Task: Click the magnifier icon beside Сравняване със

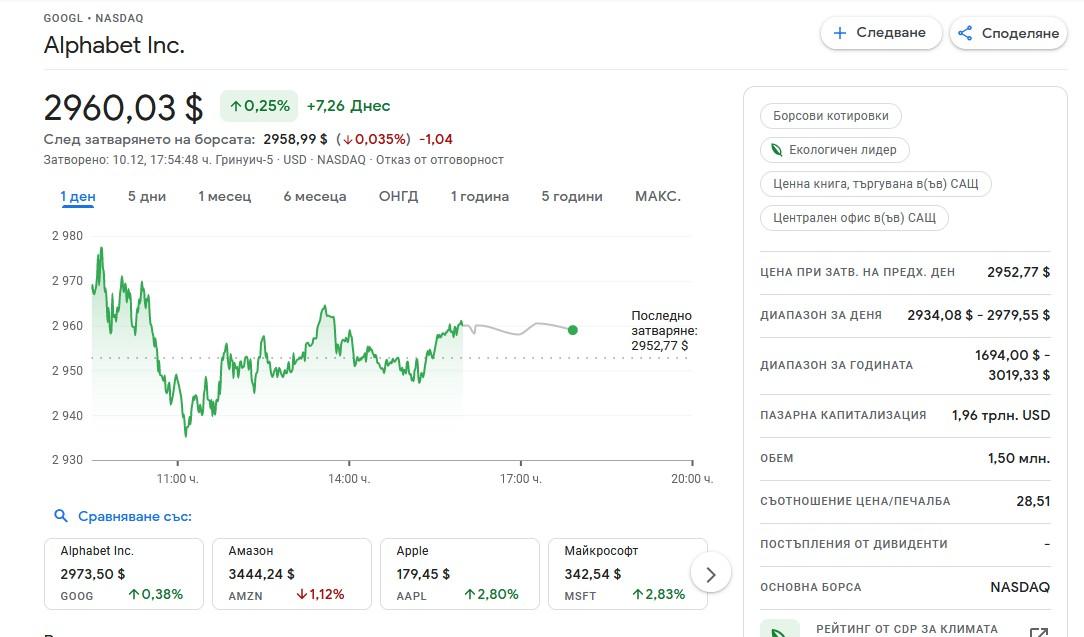Action: tap(61, 516)
